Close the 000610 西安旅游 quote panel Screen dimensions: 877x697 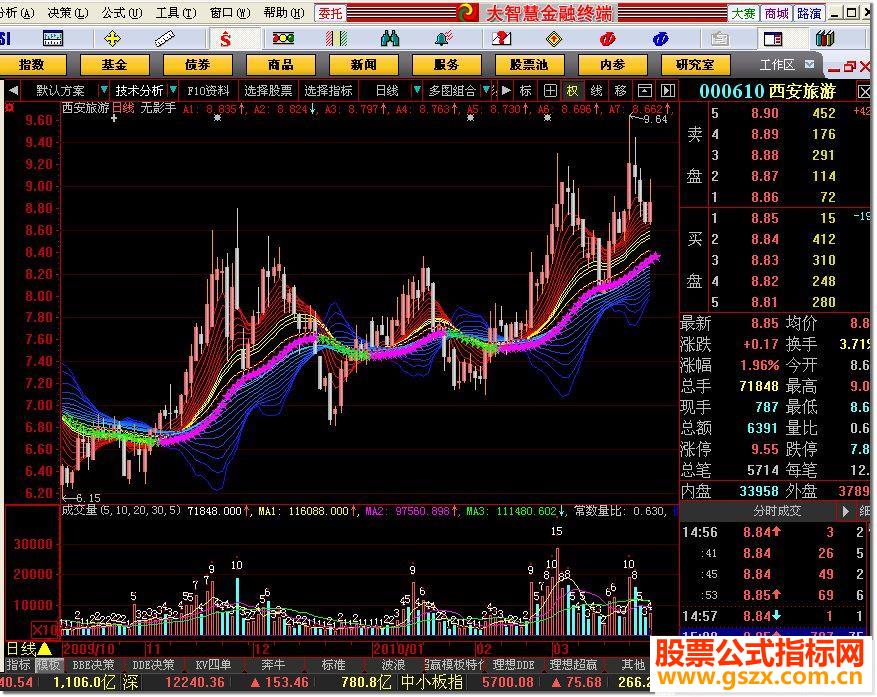pos(864,91)
